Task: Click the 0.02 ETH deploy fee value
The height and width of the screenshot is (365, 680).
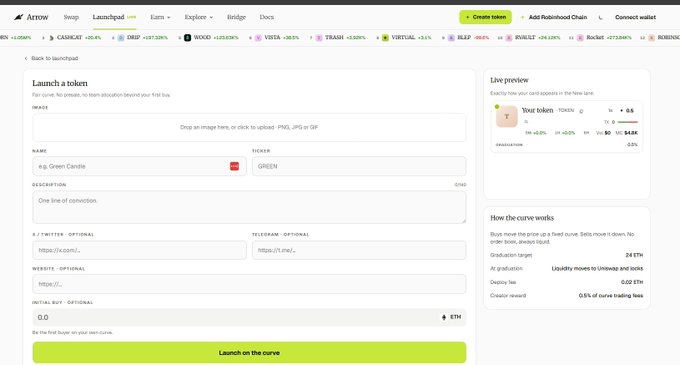Action: pyautogui.click(x=632, y=282)
